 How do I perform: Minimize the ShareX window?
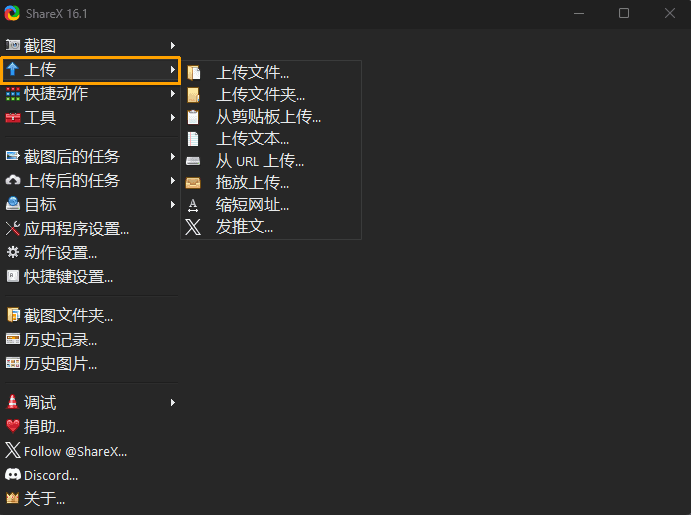579,13
